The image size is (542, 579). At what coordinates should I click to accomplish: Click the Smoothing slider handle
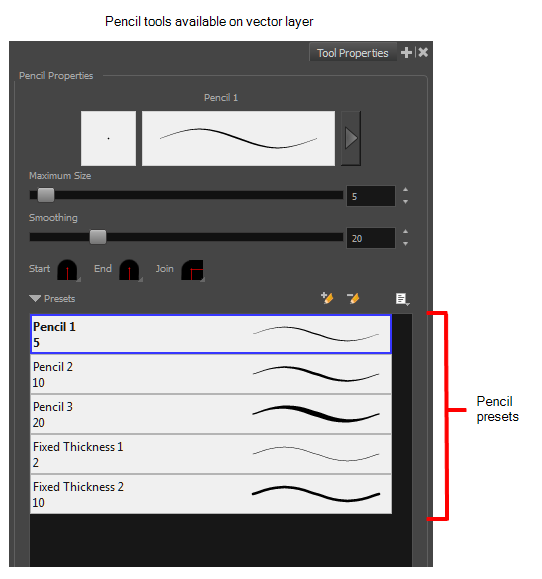click(98, 237)
